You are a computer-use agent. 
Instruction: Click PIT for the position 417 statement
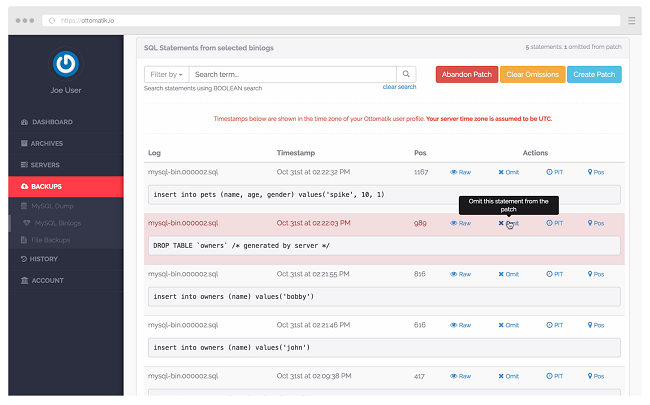point(555,376)
